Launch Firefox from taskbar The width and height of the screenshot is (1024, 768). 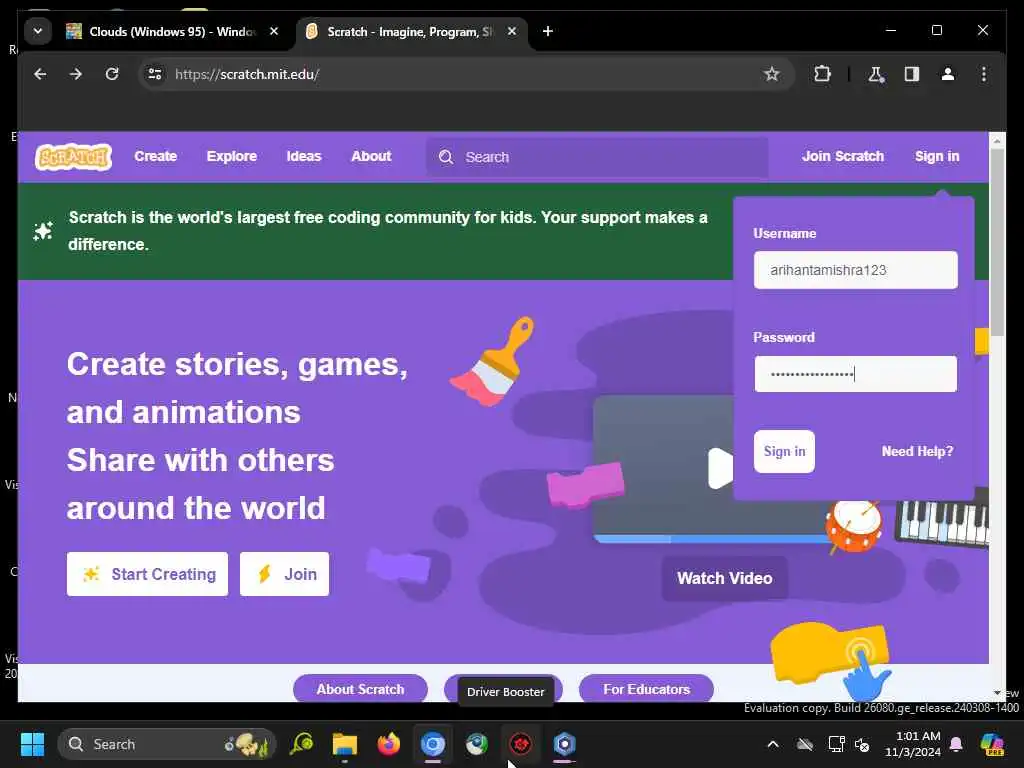(x=389, y=744)
